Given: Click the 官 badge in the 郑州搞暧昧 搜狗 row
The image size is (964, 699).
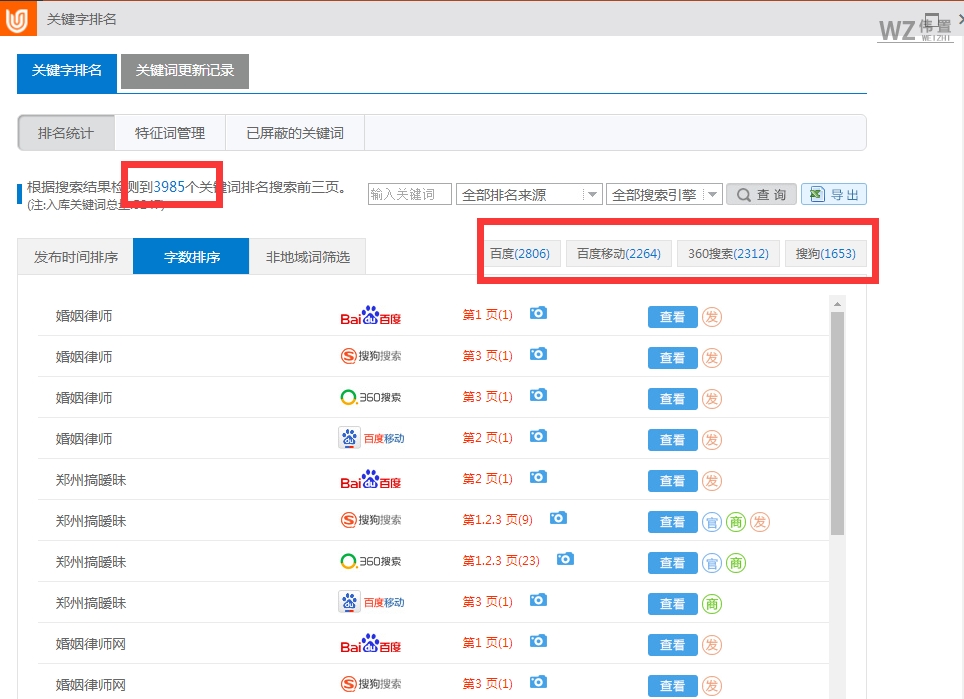Looking at the screenshot, I should [x=712, y=521].
